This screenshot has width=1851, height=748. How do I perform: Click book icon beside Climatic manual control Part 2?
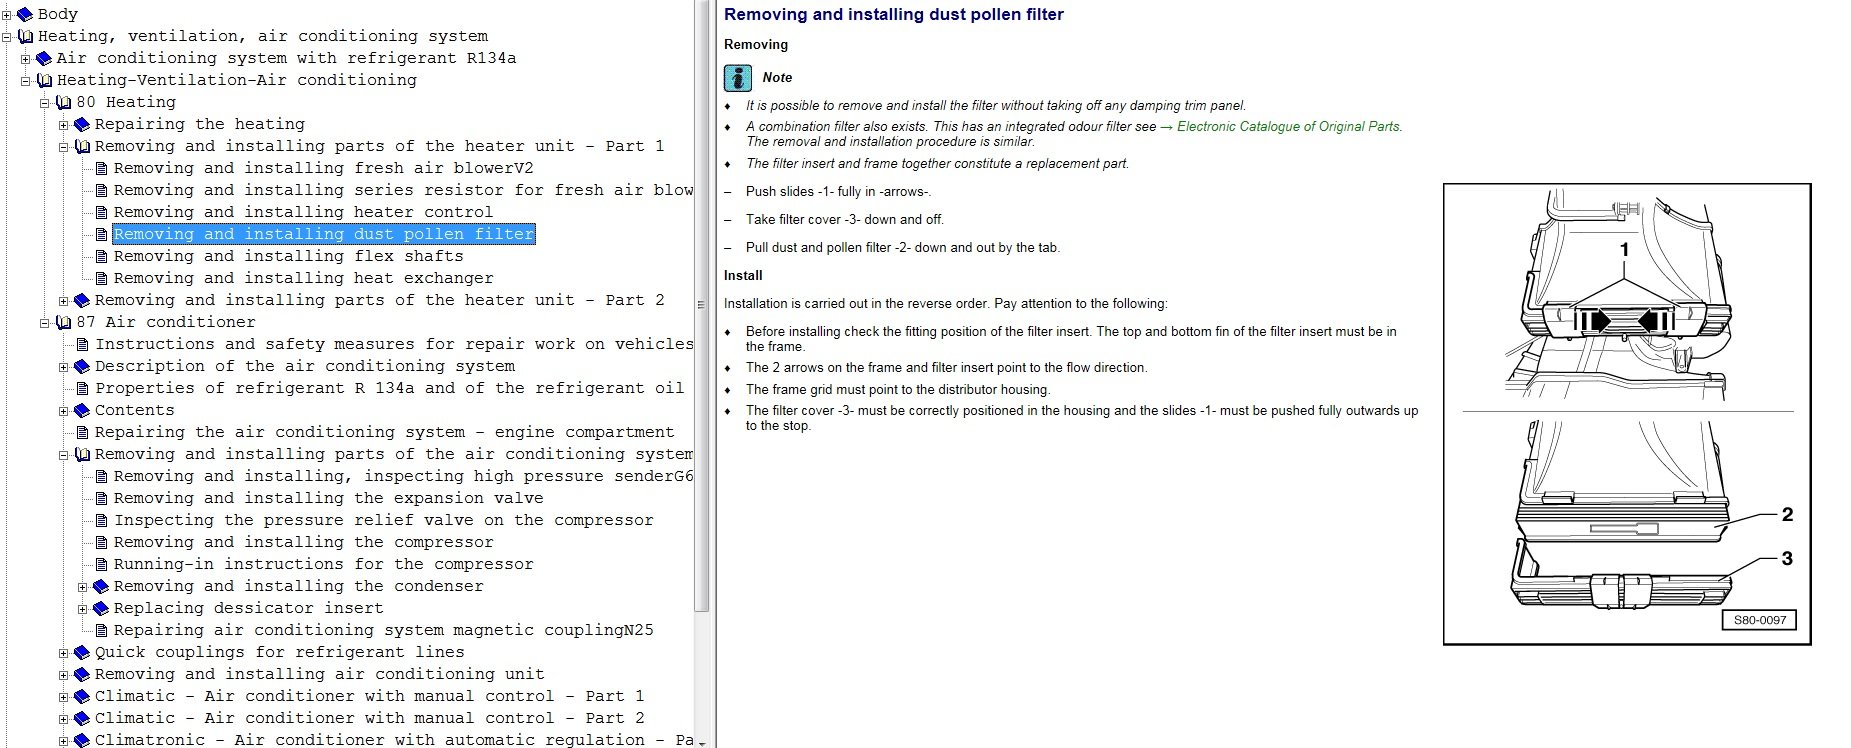82,719
